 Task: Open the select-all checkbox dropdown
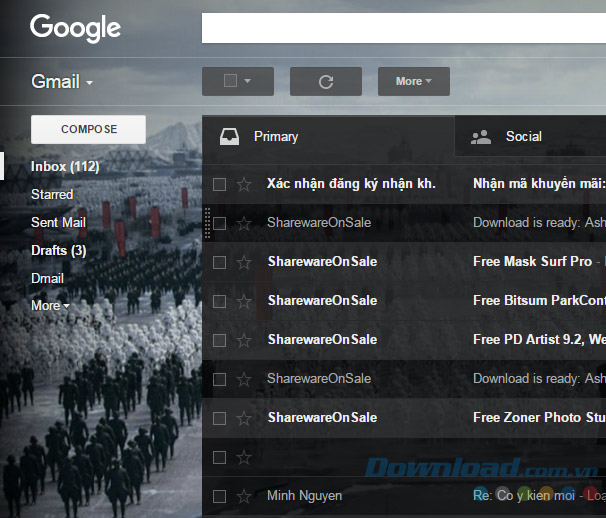tap(238, 82)
